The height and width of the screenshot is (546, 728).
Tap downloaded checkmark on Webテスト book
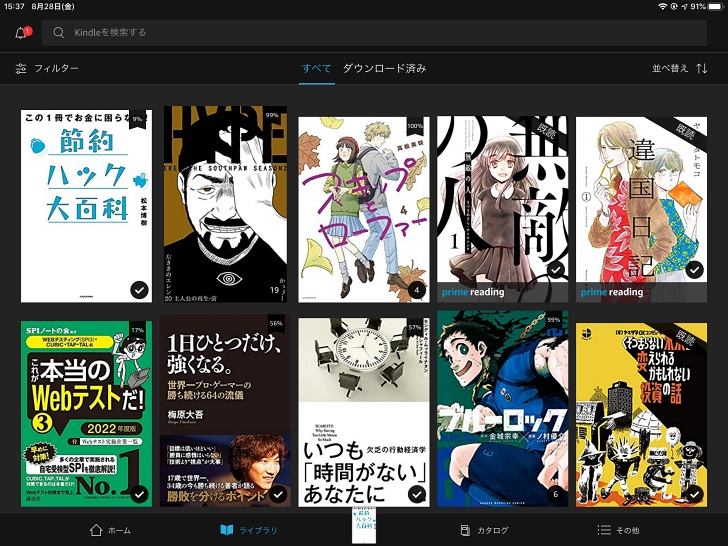(x=139, y=494)
